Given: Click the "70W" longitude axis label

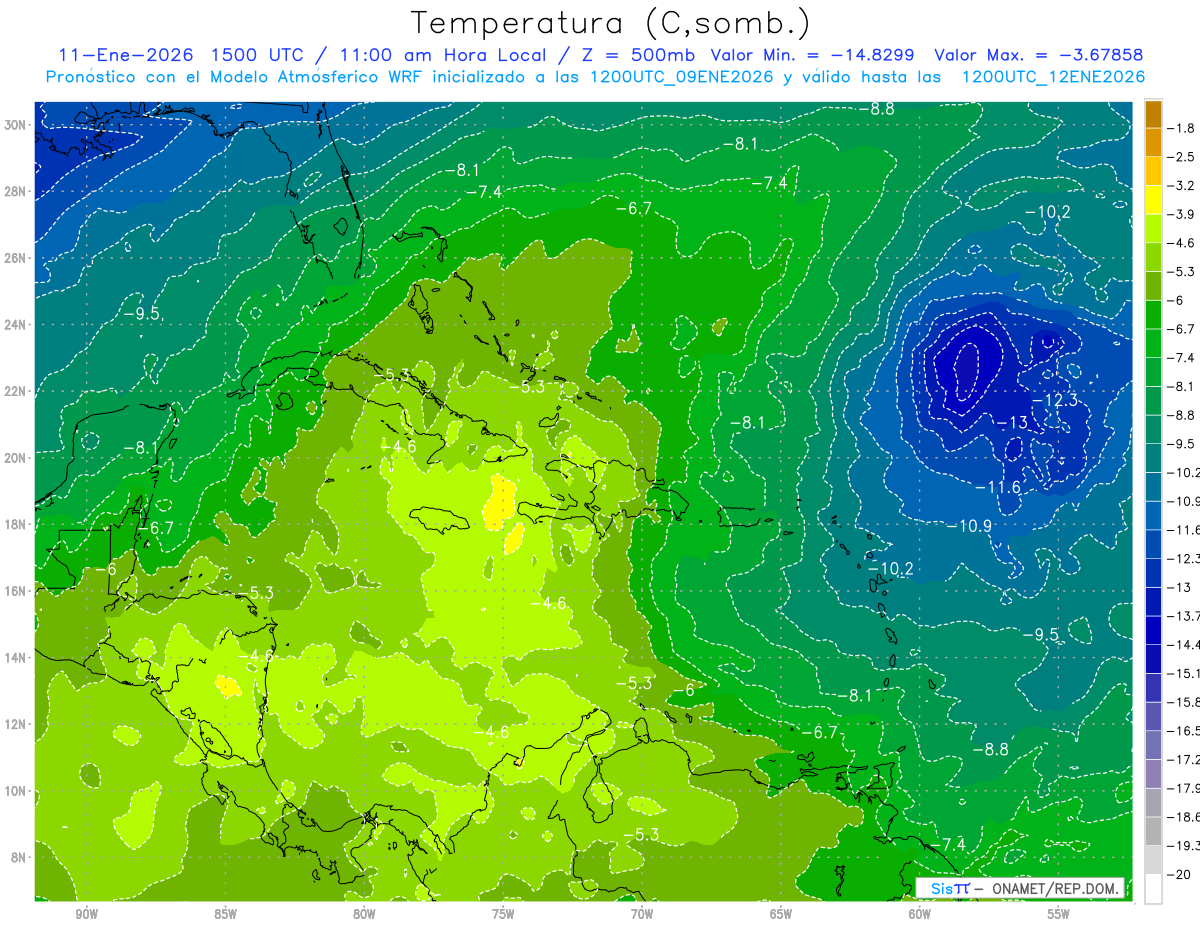Looking at the screenshot, I should (x=642, y=914).
